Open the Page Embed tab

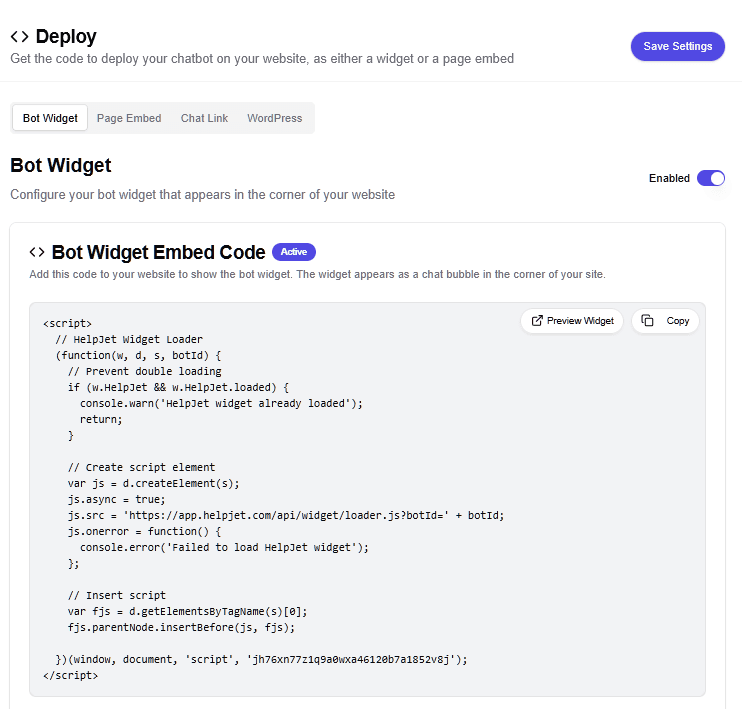coord(129,118)
